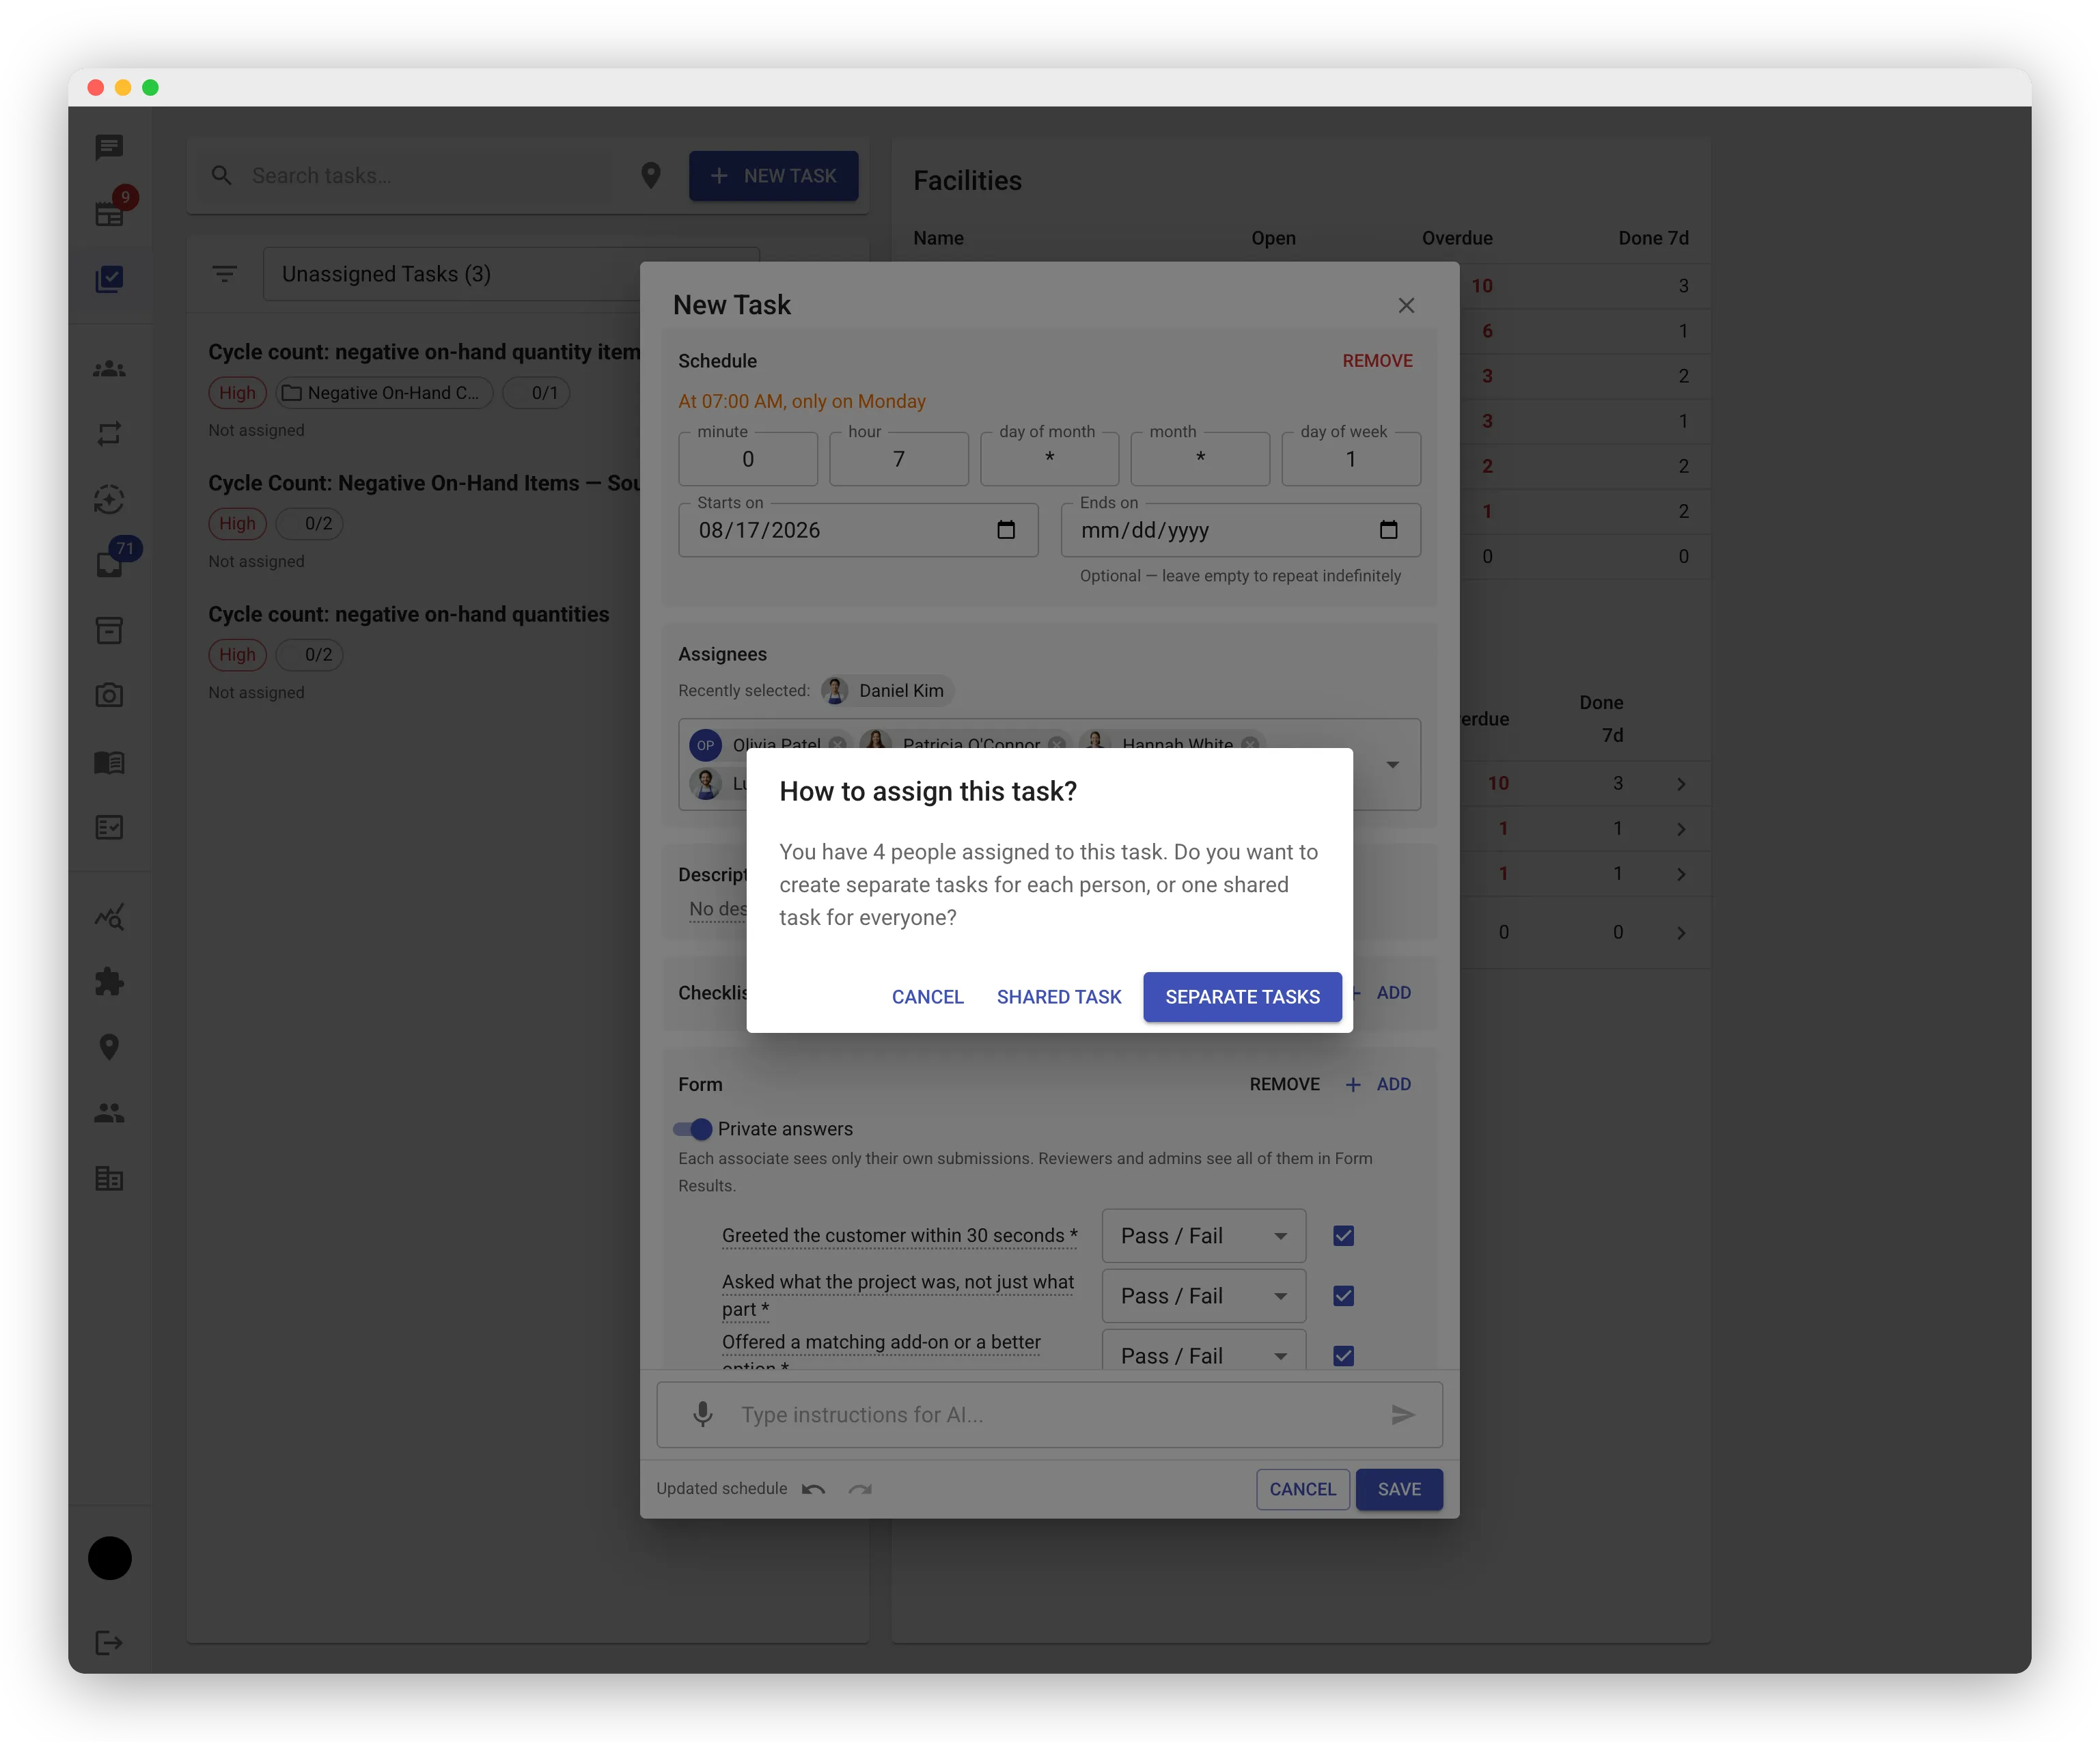This screenshot has width=2100, height=1742.
Task: Click Remove in the Form section
Action: click(1284, 1084)
